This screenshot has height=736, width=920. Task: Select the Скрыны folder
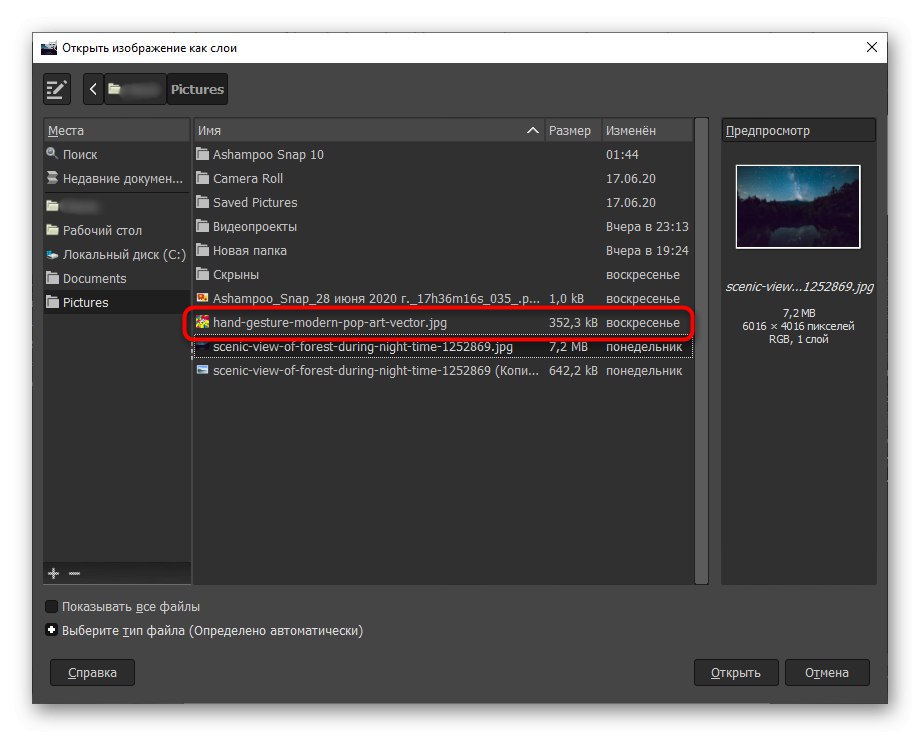tap(443, 275)
